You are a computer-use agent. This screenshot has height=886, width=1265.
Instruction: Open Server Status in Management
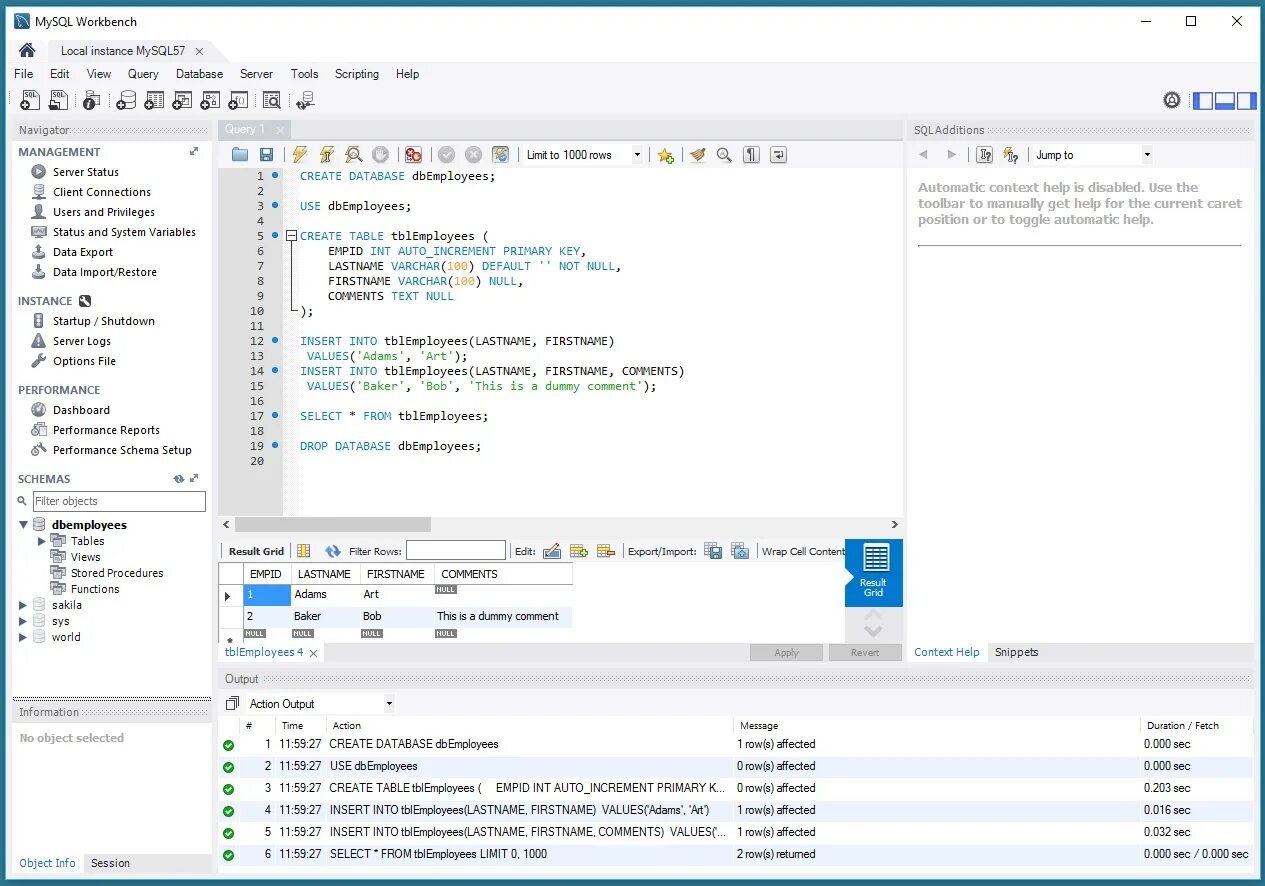tap(86, 172)
